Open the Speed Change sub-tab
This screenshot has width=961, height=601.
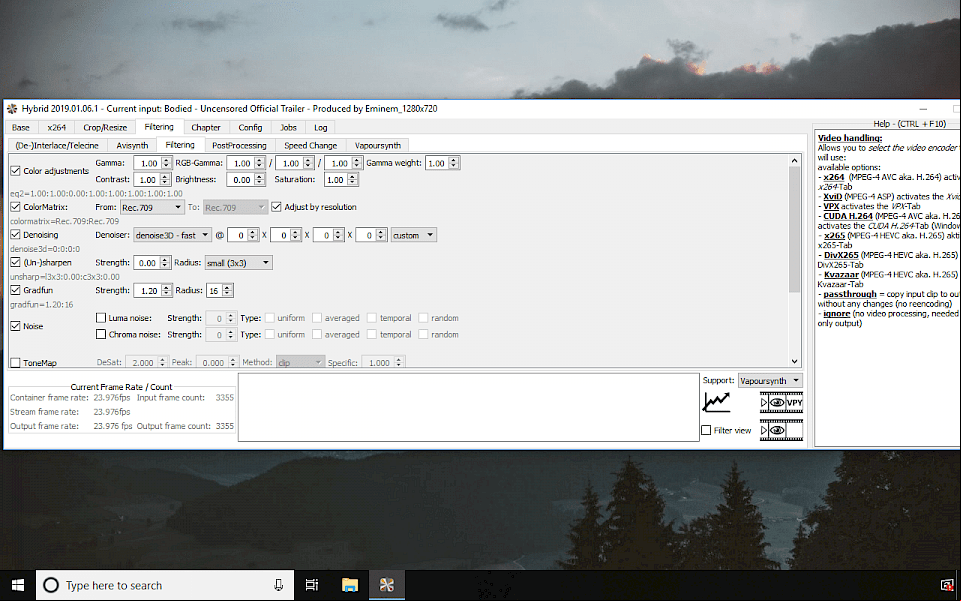pos(311,145)
